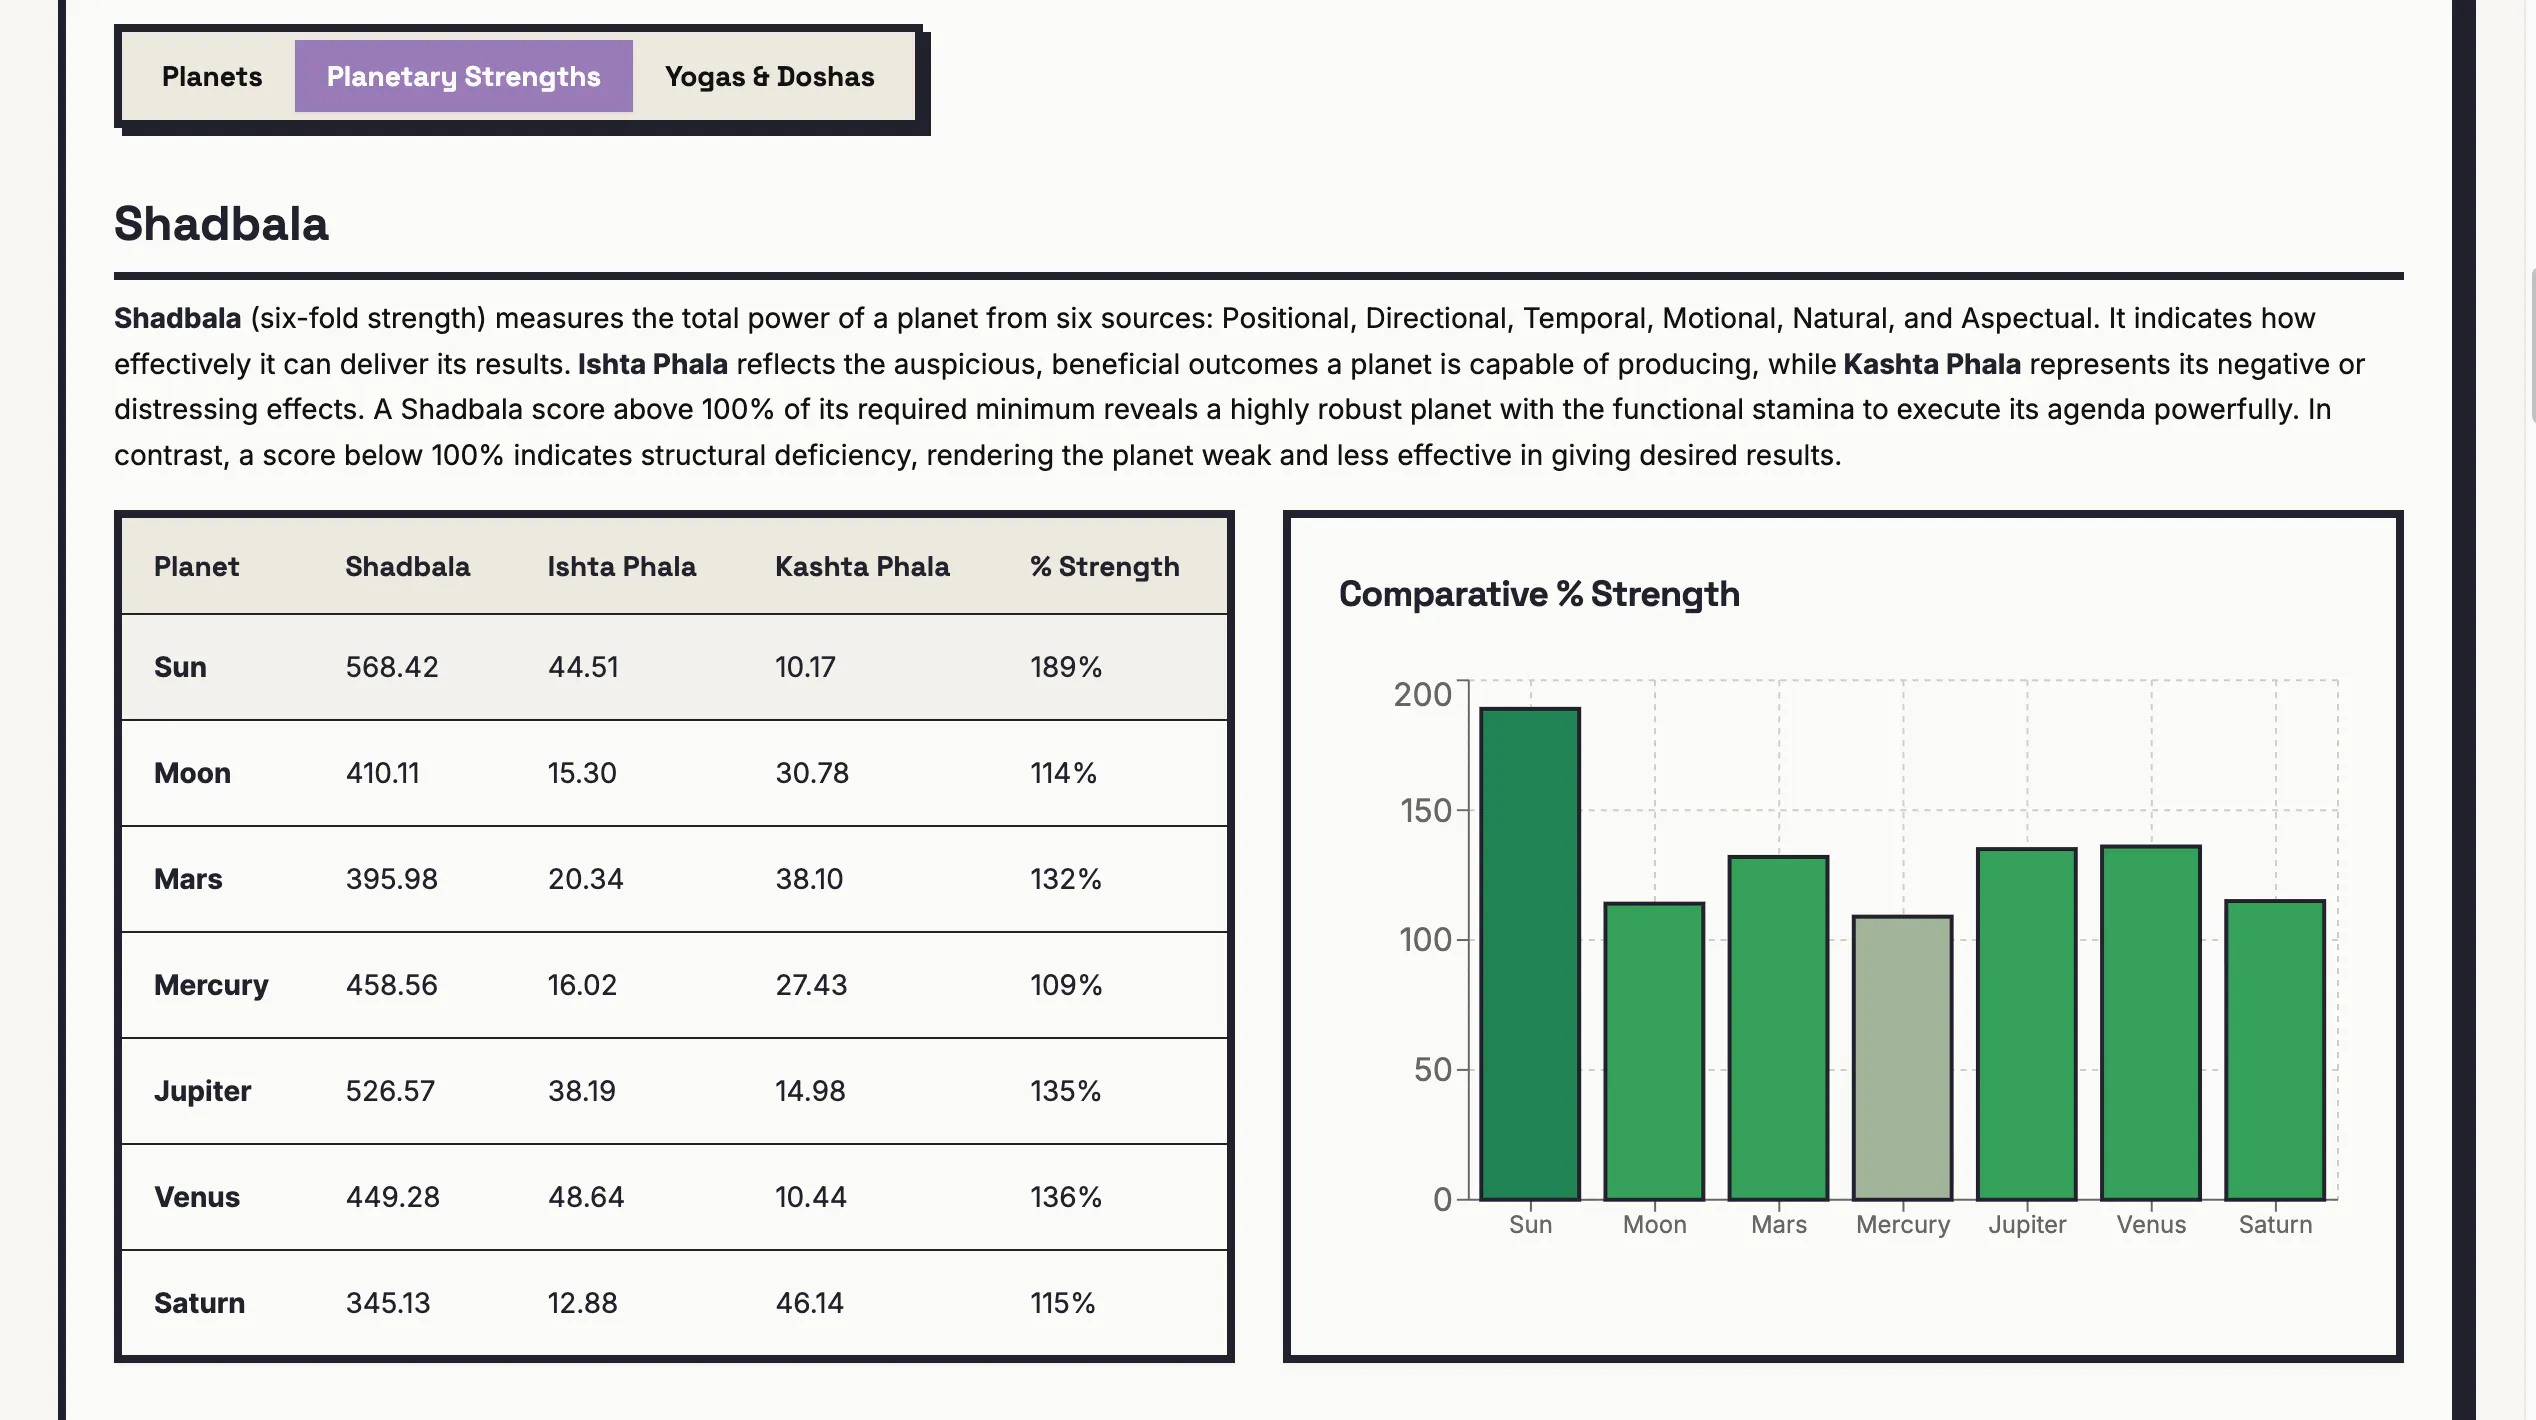Click the Ishta Phala column header
2536x1420 pixels.
[x=621, y=566]
